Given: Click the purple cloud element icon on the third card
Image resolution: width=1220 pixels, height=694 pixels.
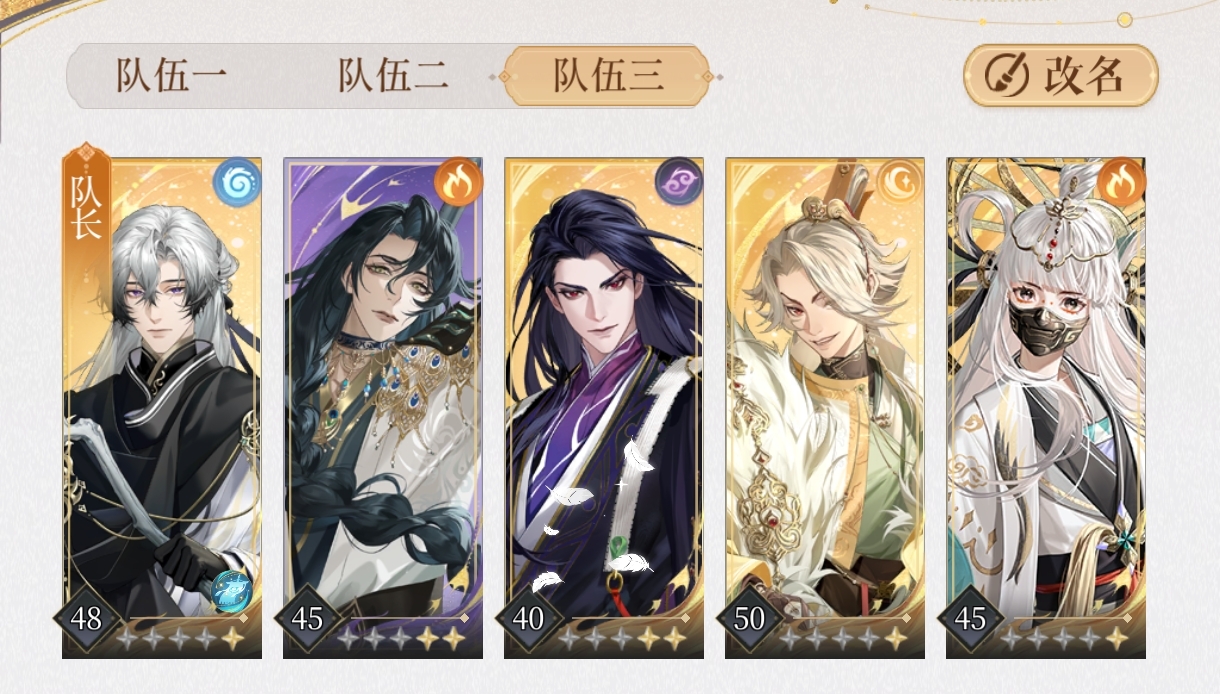Looking at the screenshot, I should point(679,182).
